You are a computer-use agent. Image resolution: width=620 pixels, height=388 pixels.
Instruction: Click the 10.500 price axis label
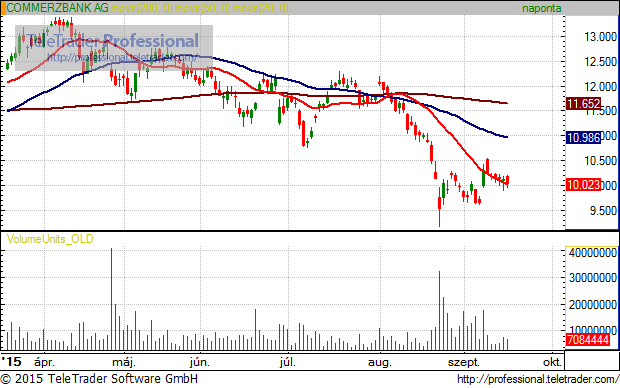(x=600, y=161)
